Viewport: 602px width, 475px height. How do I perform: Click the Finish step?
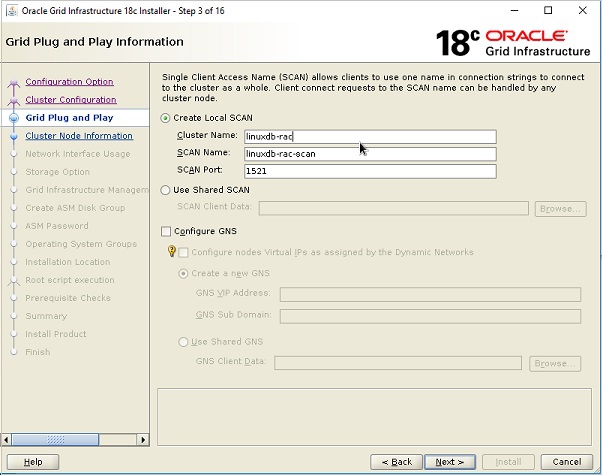38,352
